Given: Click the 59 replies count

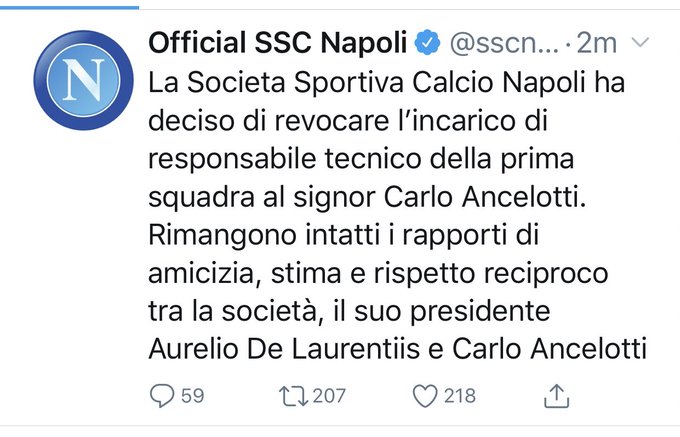Looking at the screenshot, I should (x=193, y=396).
